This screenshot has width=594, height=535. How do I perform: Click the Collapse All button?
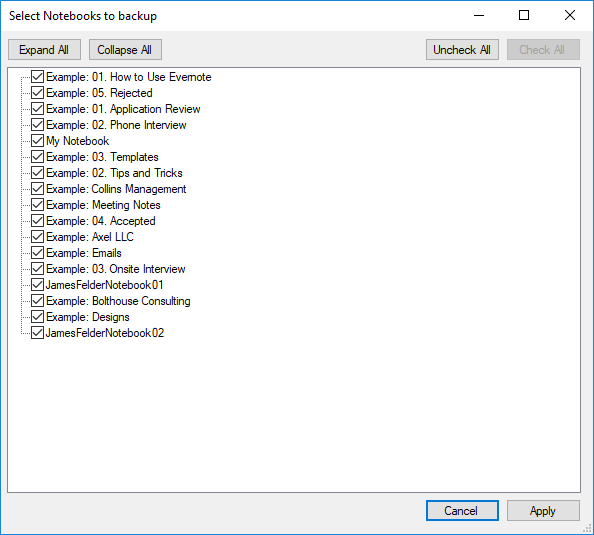click(x=125, y=50)
